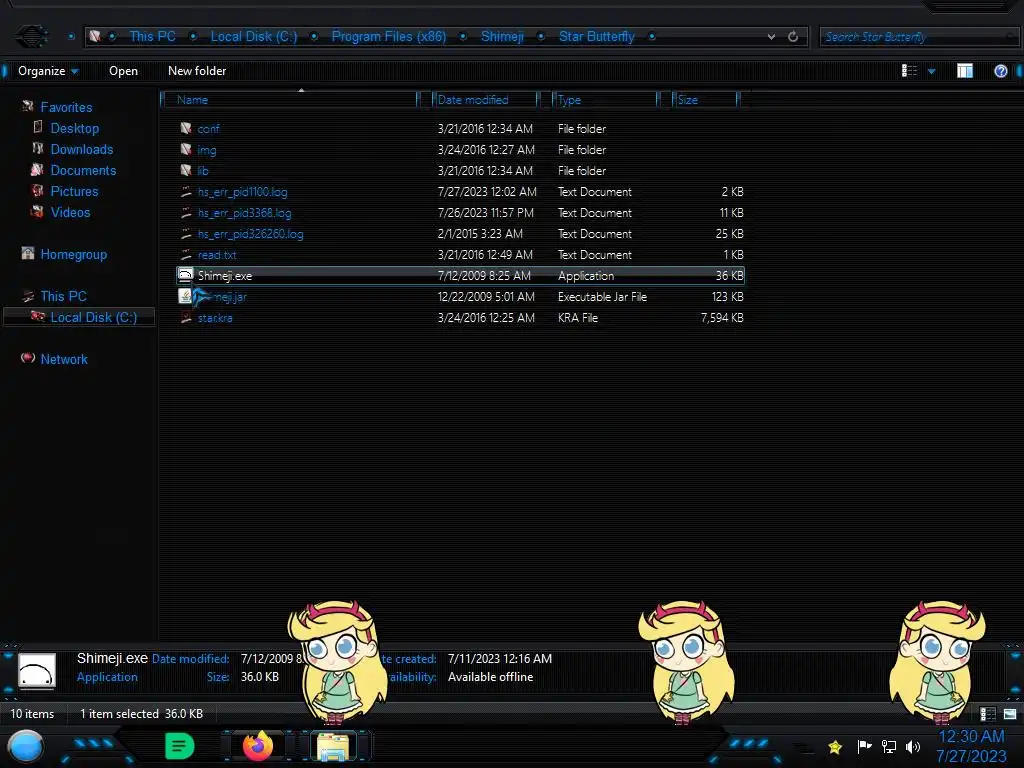Click the File Explorer taskbar icon

(332, 746)
